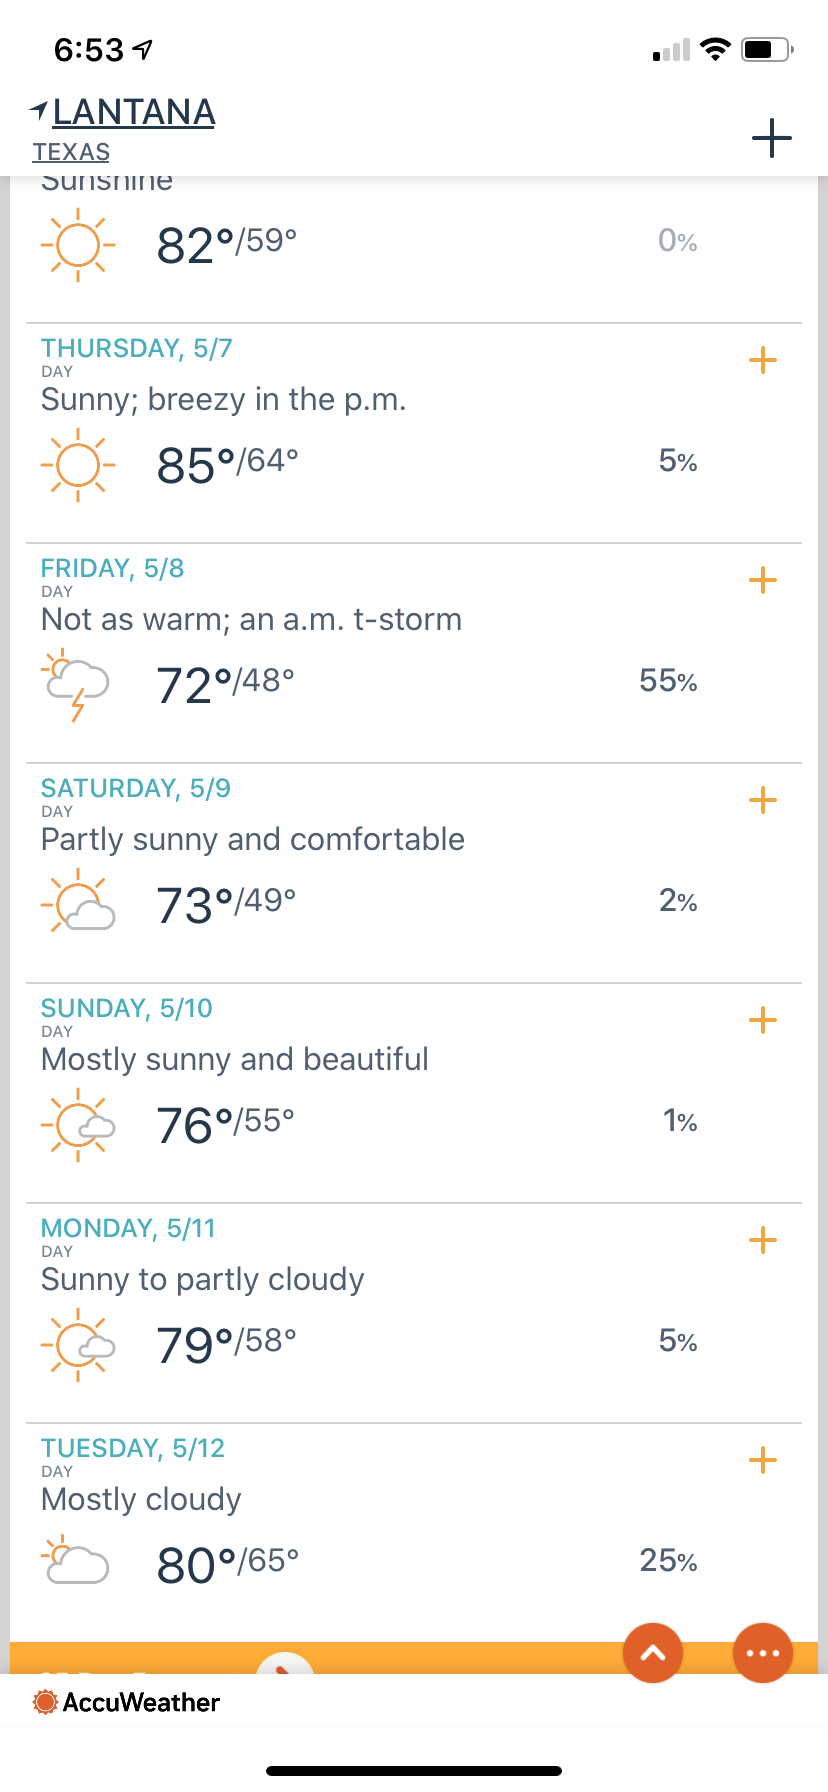Screen dimensions: 828x1792
Task: Expand Monday 5/11 forecast details
Action: point(762,1240)
